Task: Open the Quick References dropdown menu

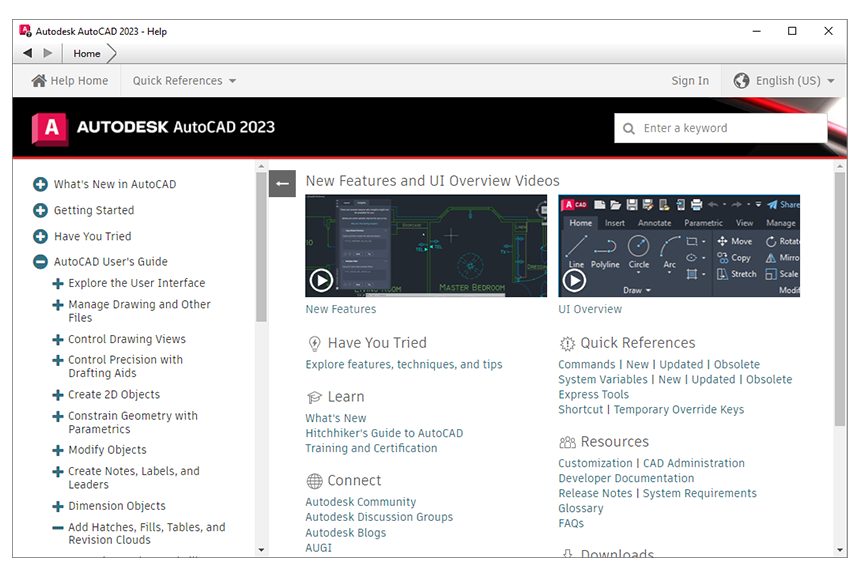Action: [184, 81]
